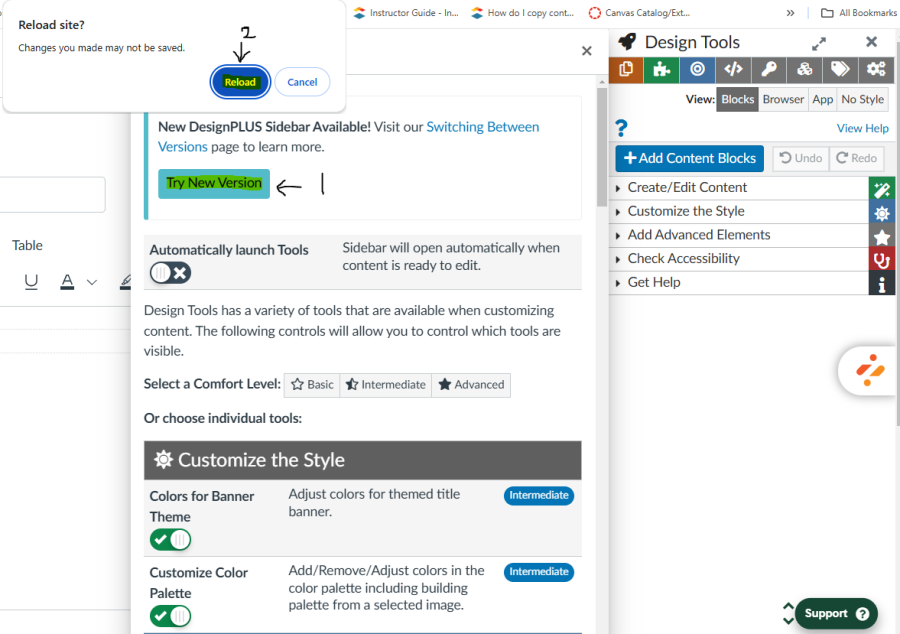
Task: Show more bookmarks chevron
Action: [790, 13]
